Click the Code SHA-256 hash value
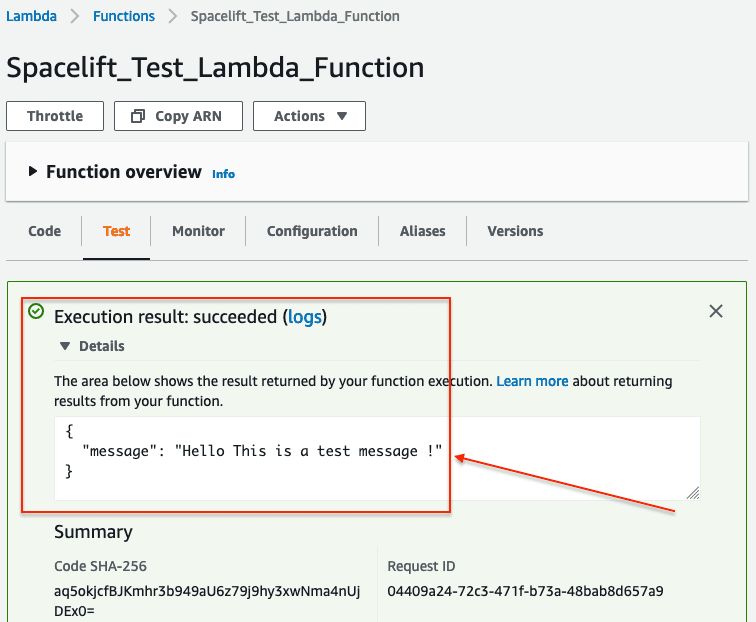756x622 pixels. [207, 601]
